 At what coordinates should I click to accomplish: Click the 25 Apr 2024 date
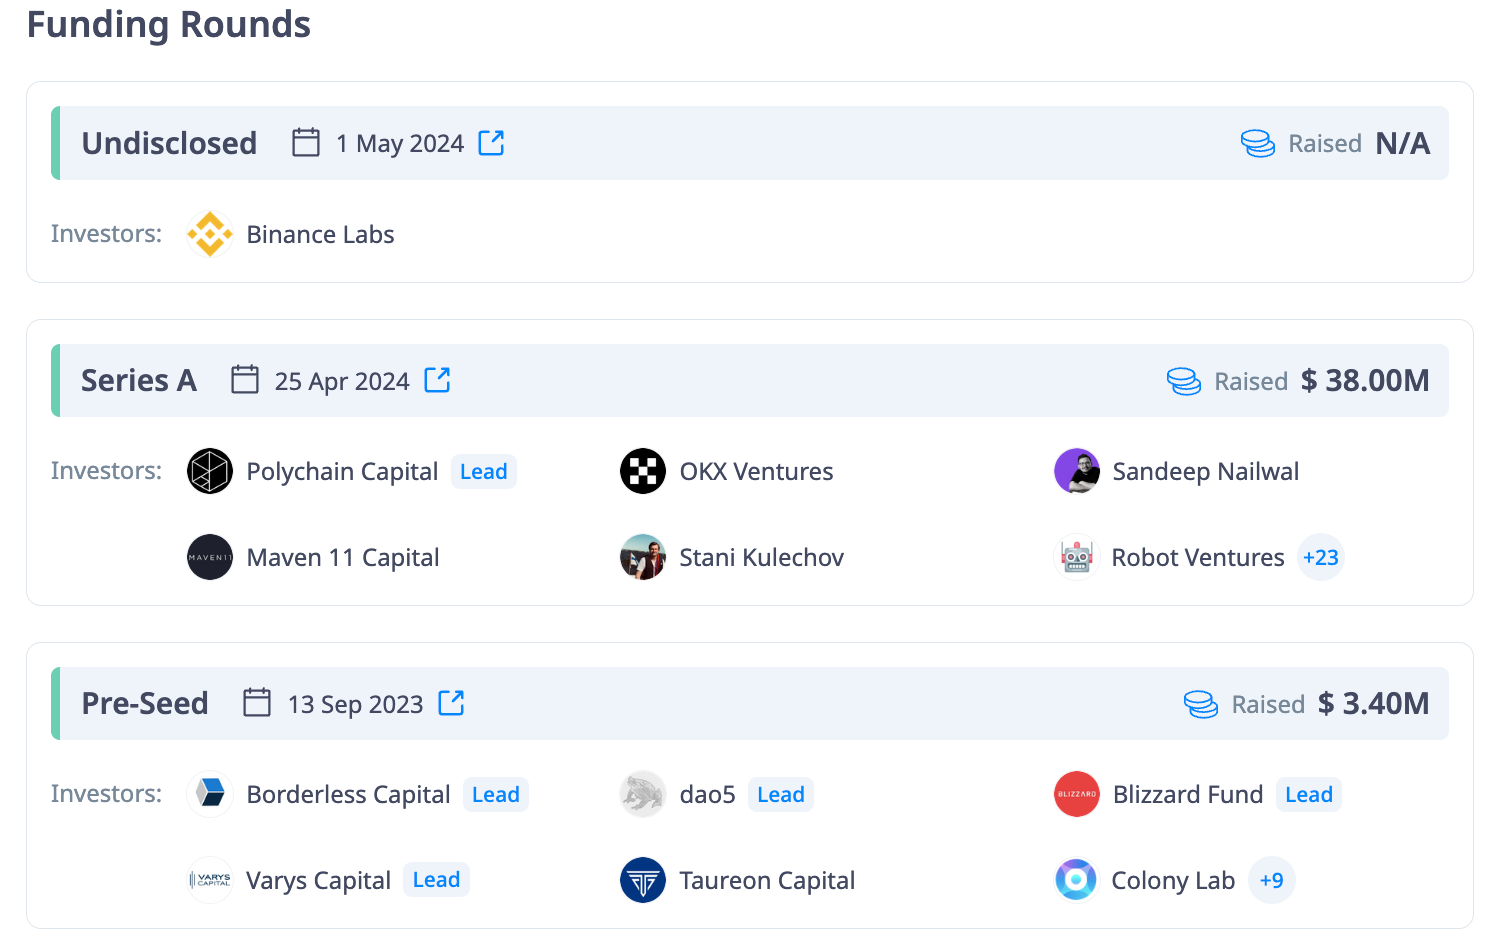tap(342, 381)
